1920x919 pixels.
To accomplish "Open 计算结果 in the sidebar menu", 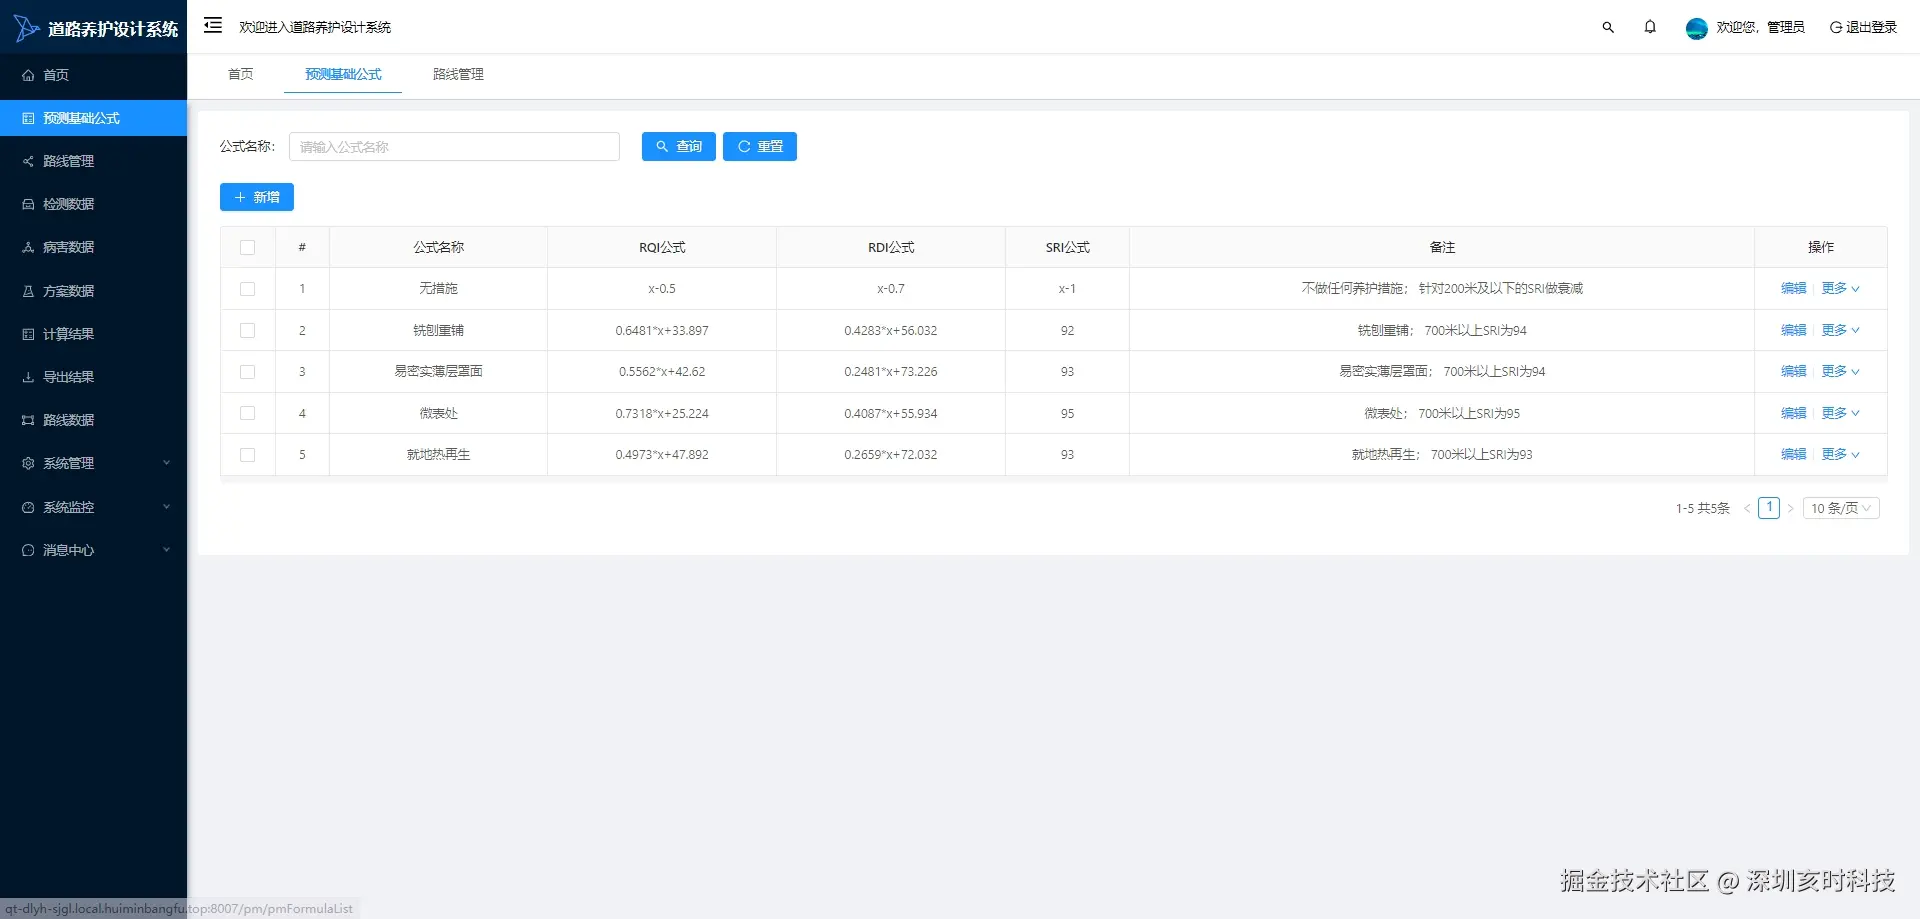I will coord(93,334).
